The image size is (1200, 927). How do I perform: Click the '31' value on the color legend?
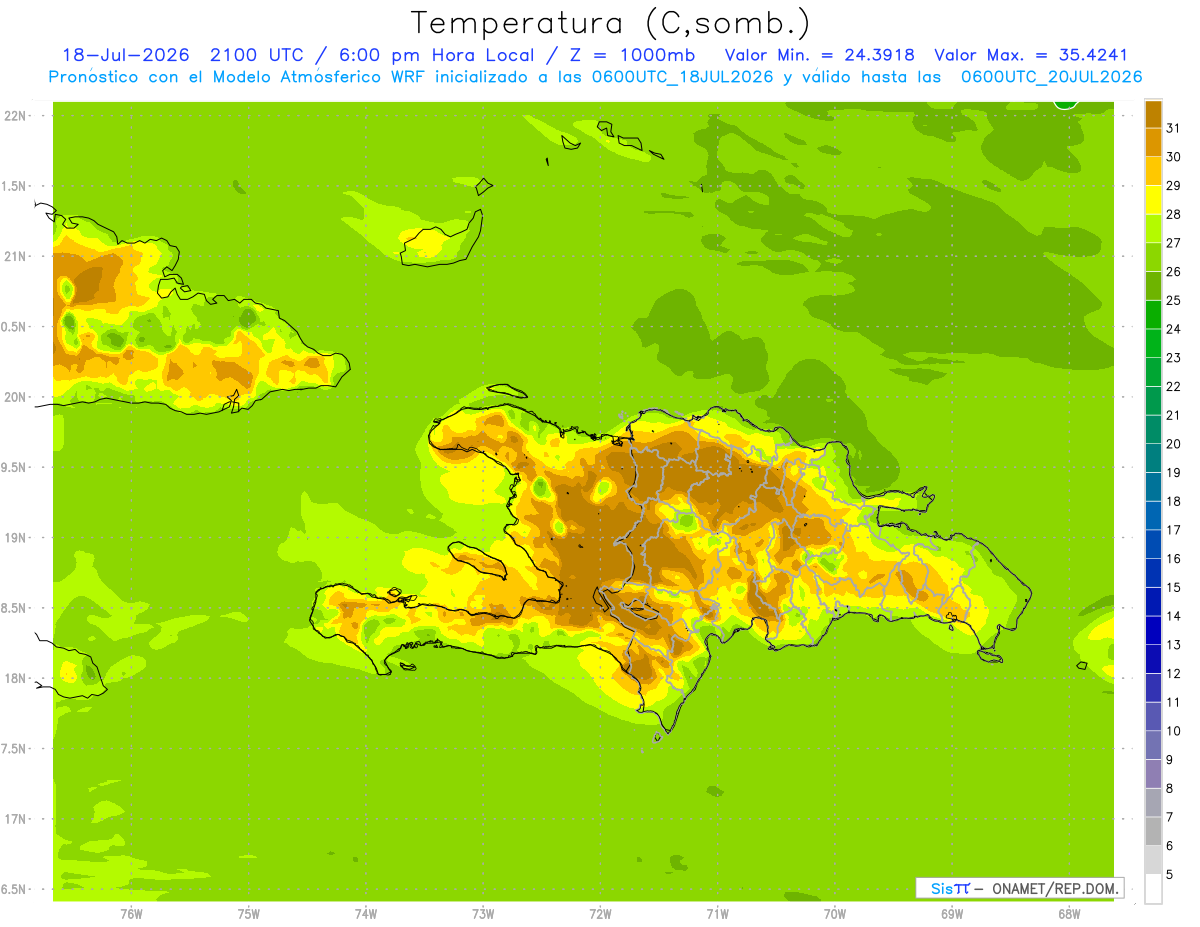click(x=1174, y=128)
